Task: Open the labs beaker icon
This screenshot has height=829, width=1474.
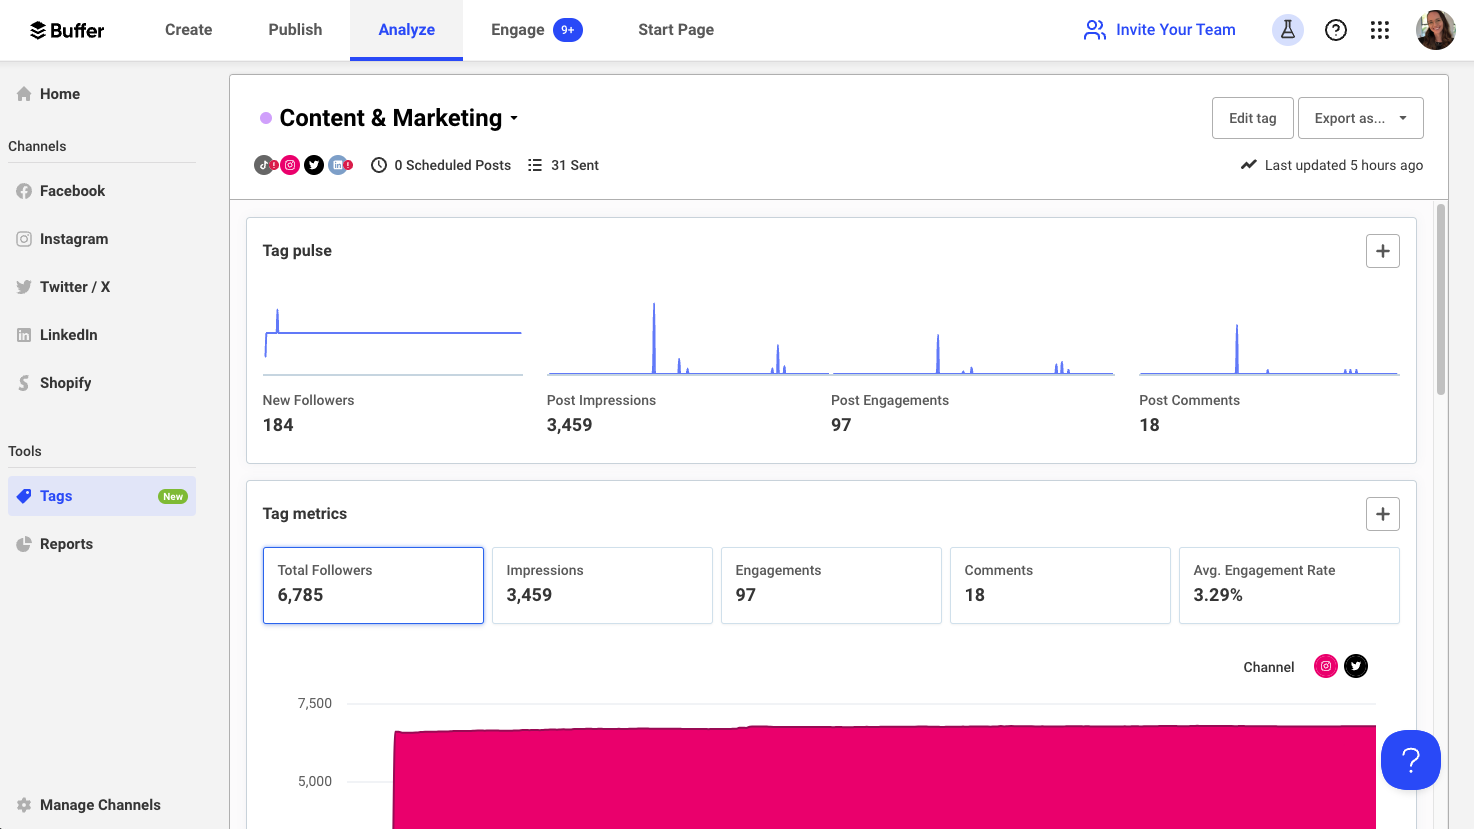Action: pyautogui.click(x=1287, y=30)
